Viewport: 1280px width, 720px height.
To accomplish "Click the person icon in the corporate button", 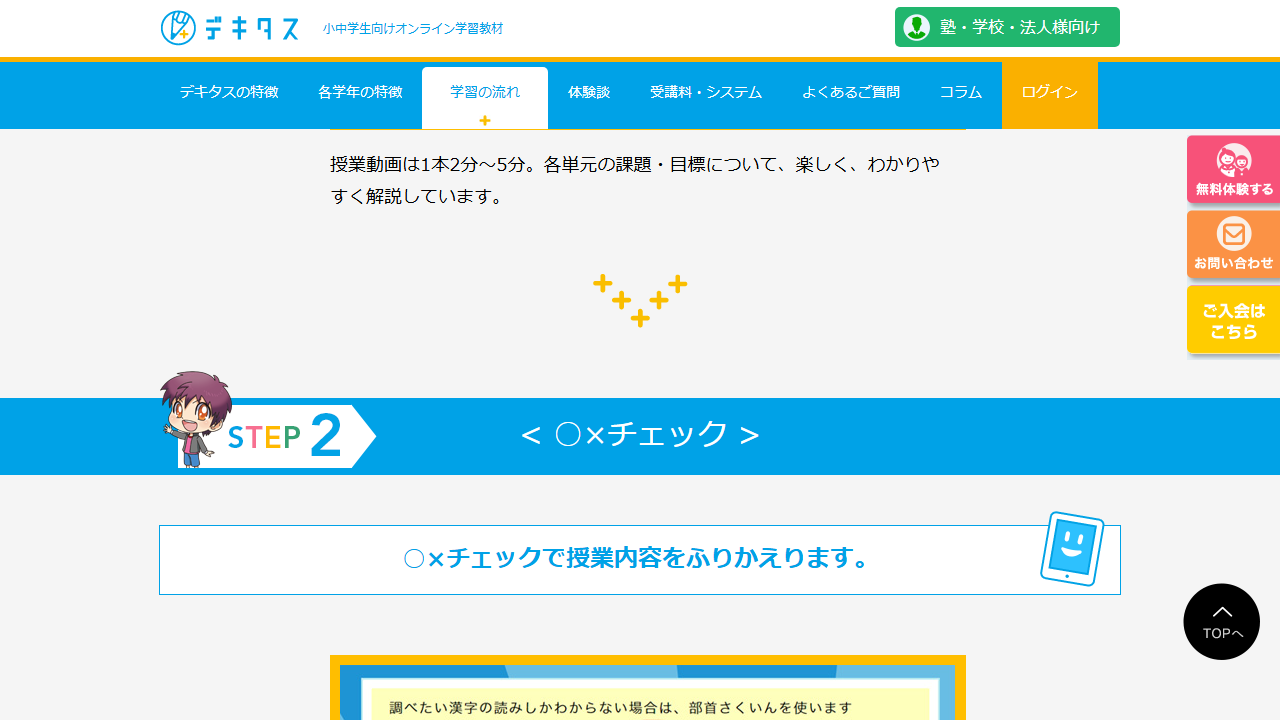I will coord(917,27).
